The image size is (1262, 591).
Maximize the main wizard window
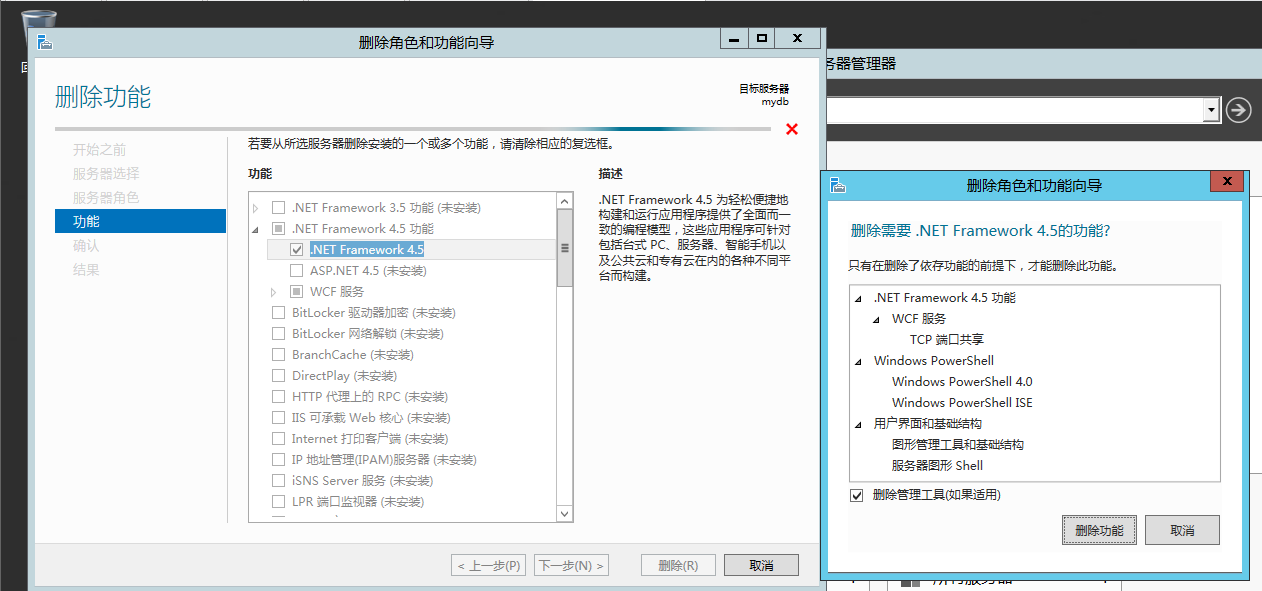[x=762, y=38]
